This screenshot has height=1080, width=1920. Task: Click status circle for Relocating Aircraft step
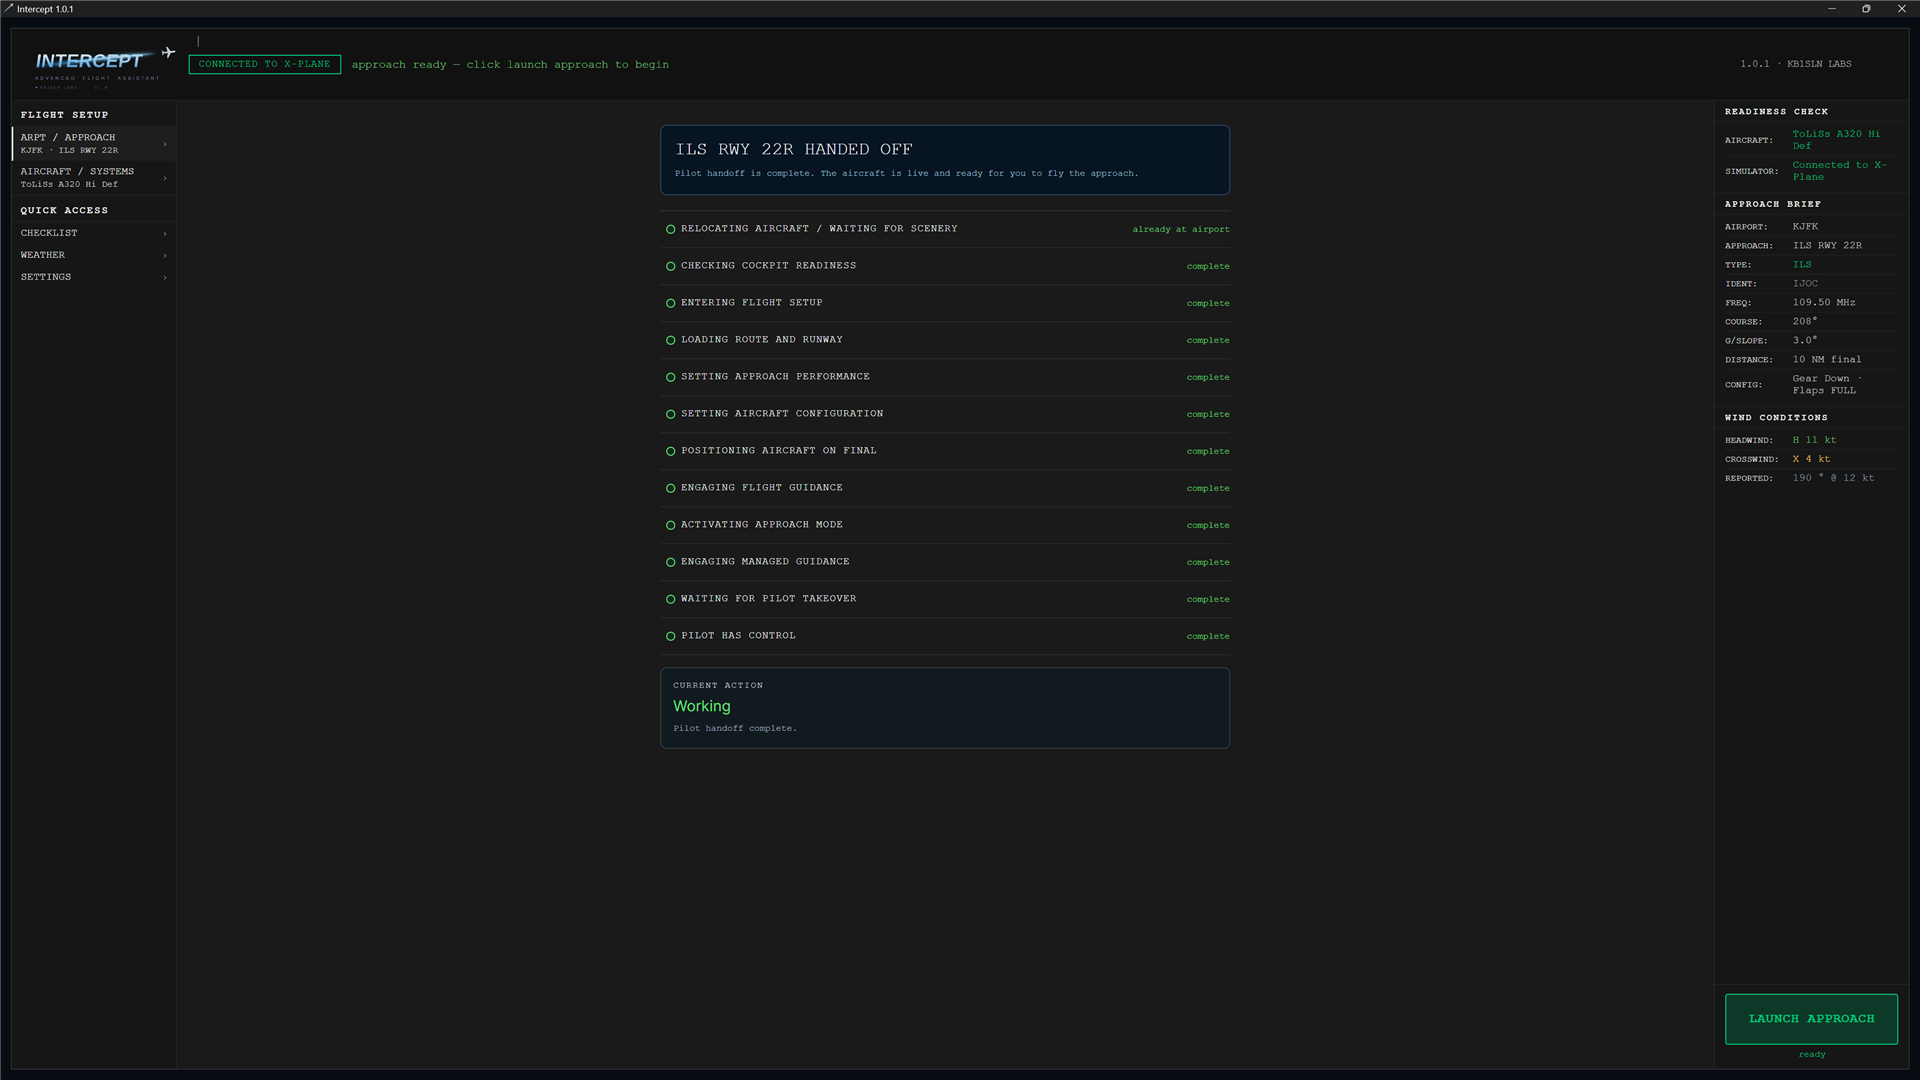(x=670, y=229)
